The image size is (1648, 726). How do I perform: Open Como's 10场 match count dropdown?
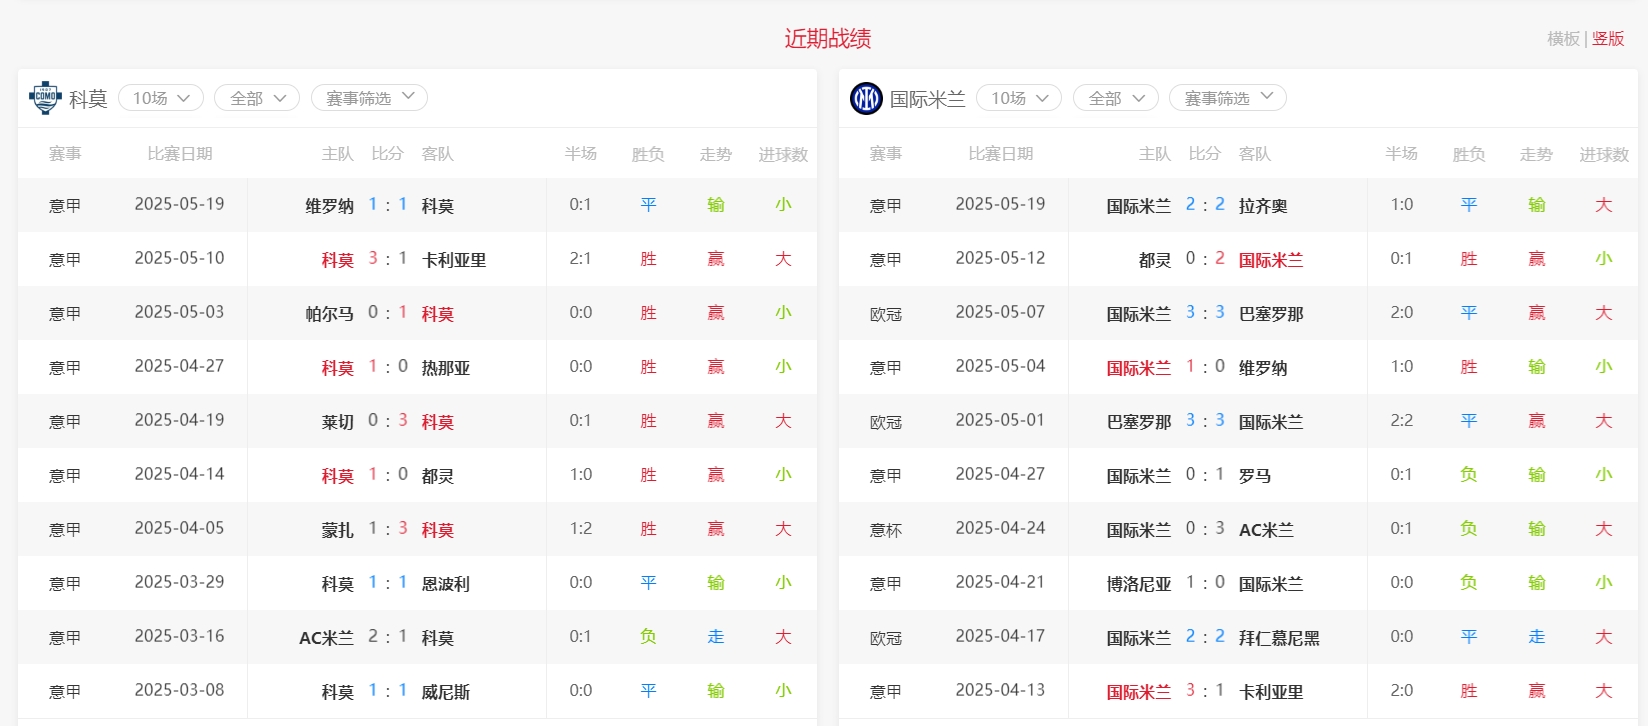pos(161,98)
